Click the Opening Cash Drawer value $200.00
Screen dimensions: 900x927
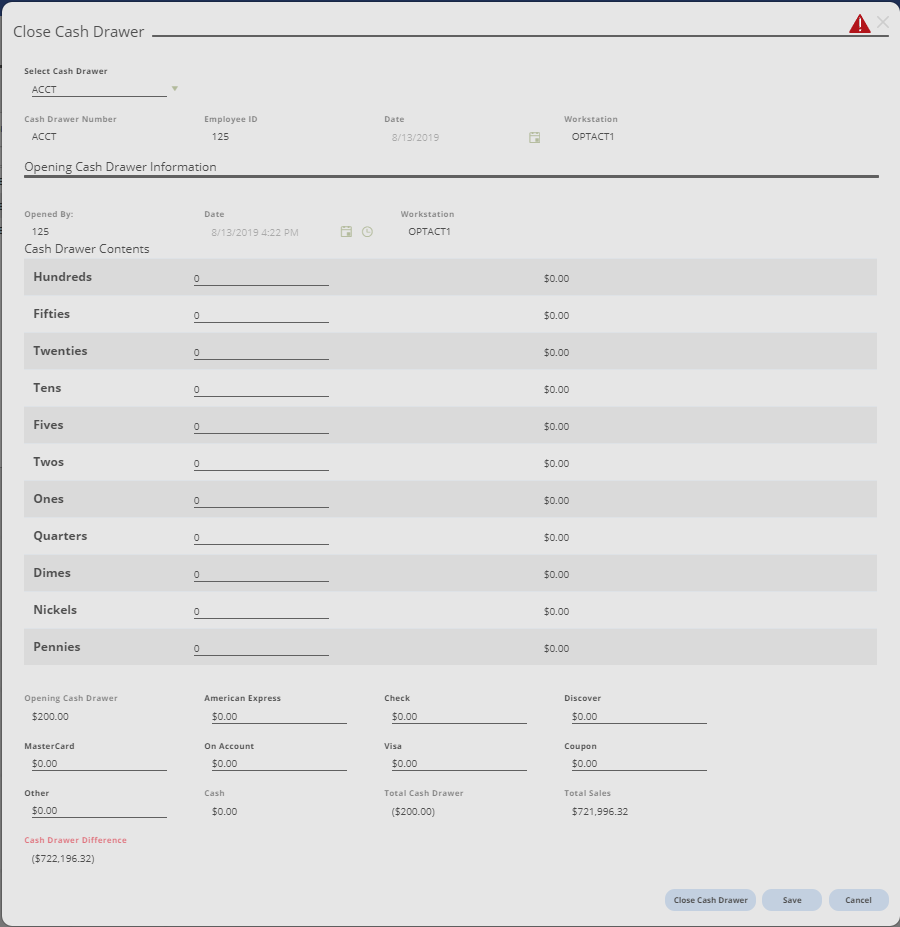pyautogui.click(x=50, y=717)
